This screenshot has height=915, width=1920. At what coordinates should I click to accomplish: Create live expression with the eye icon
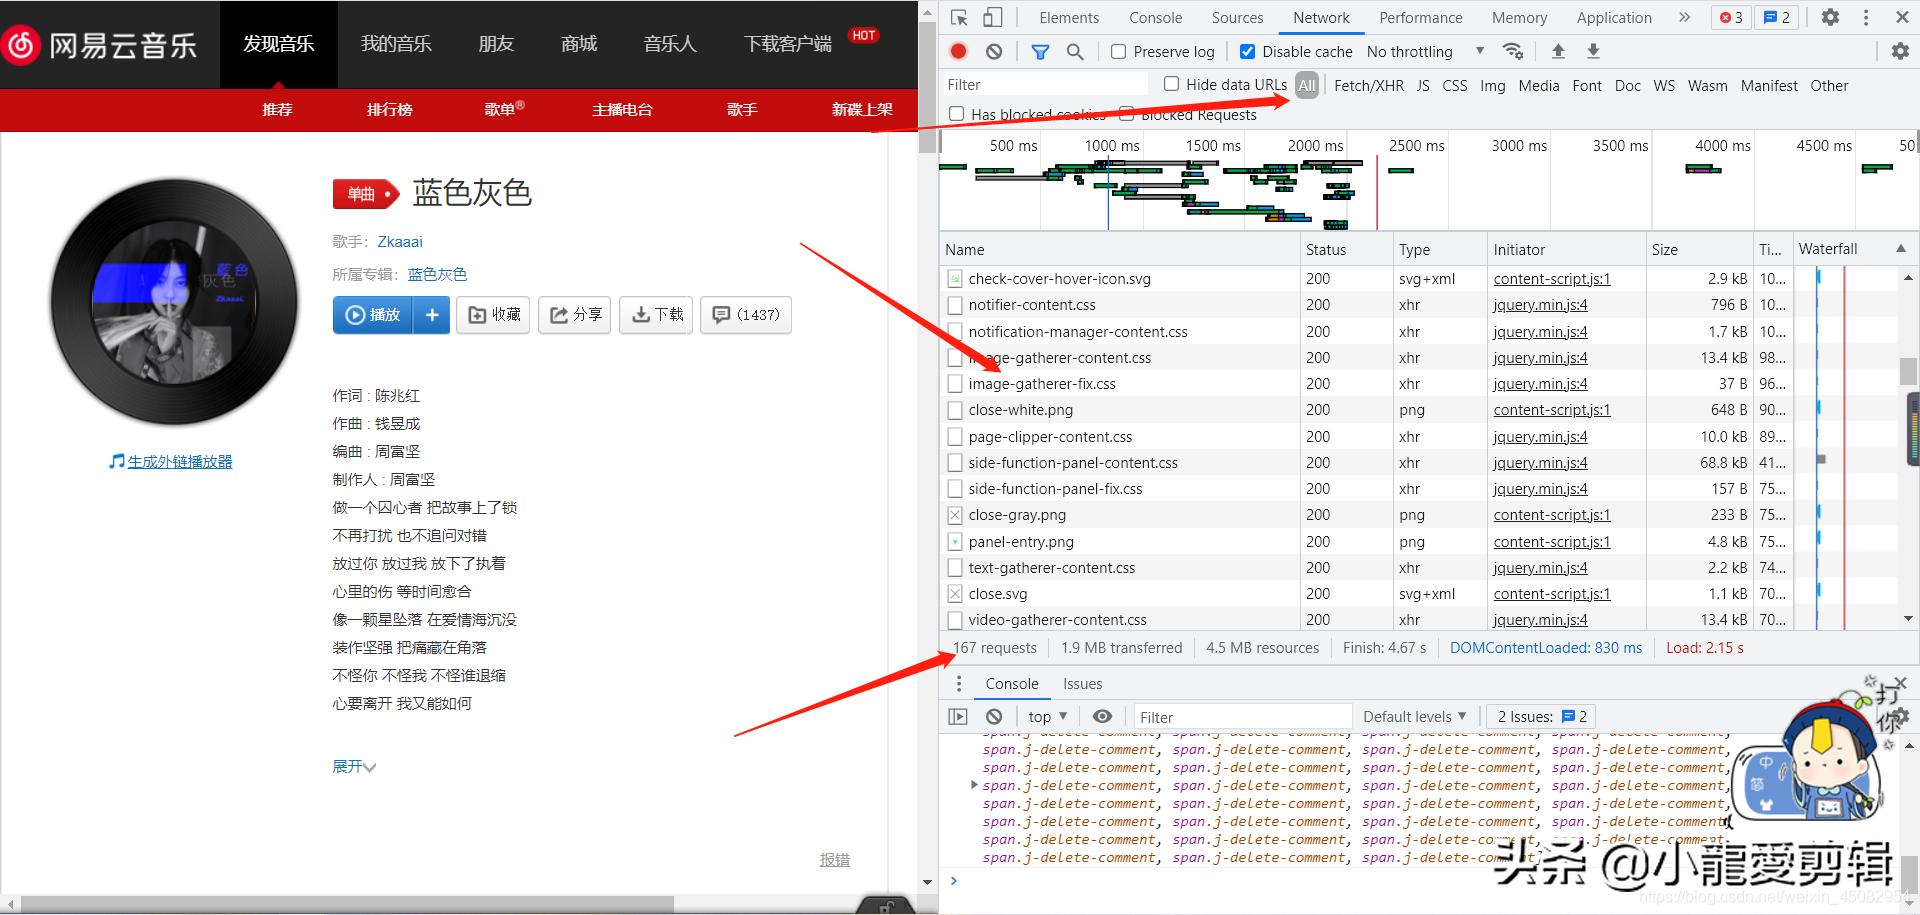pos(1103,716)
